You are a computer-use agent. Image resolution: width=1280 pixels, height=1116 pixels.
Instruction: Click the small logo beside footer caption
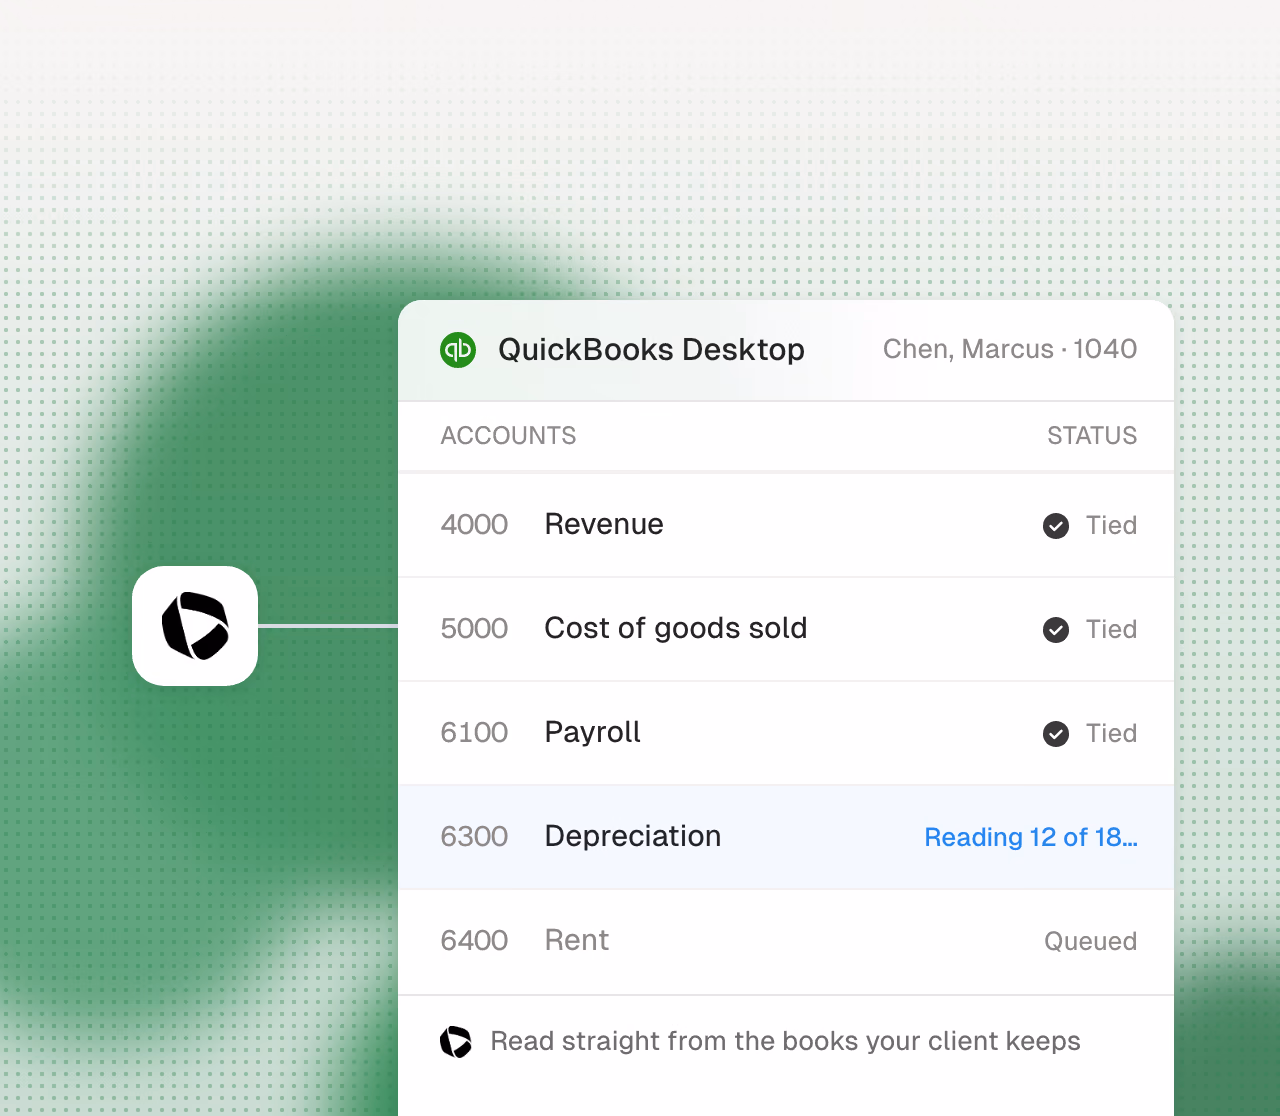point(456,1042)
